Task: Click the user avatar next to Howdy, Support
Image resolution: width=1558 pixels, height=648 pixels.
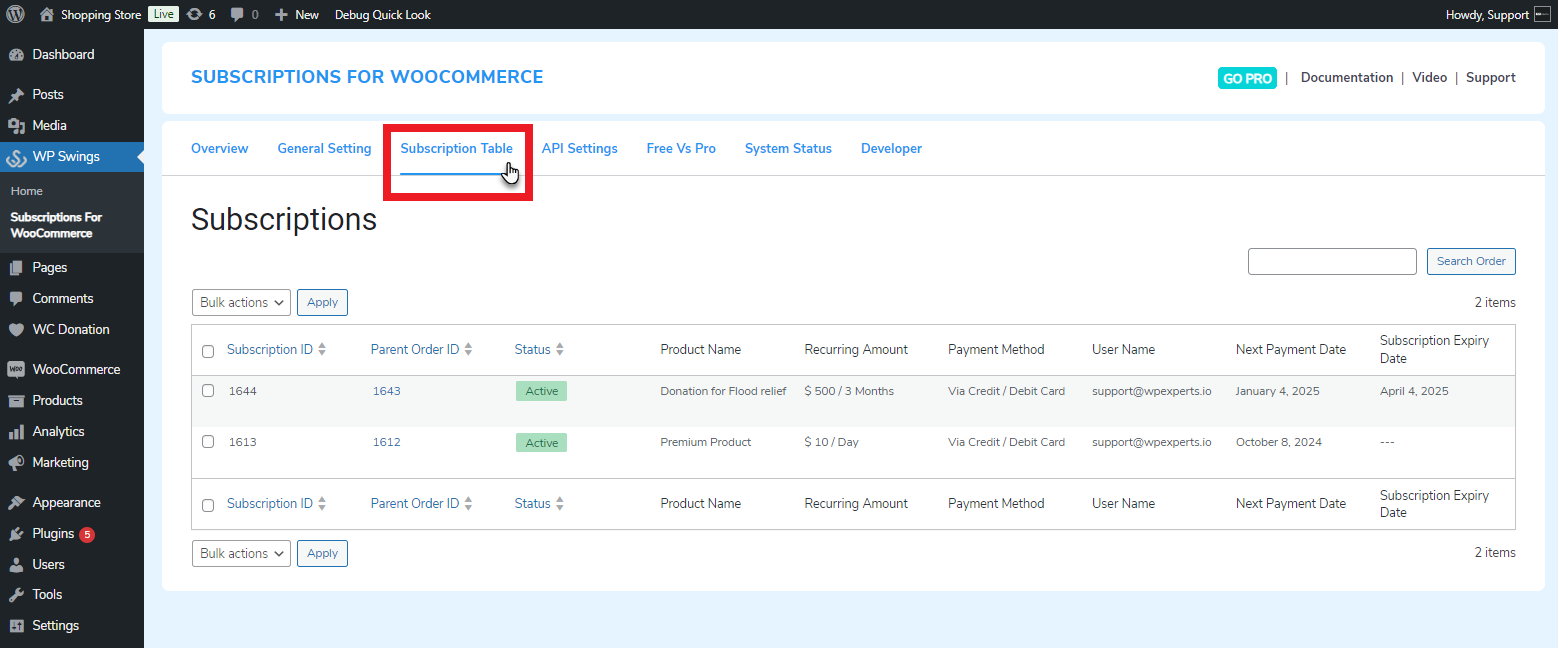Action: [x=1542, y=14]
